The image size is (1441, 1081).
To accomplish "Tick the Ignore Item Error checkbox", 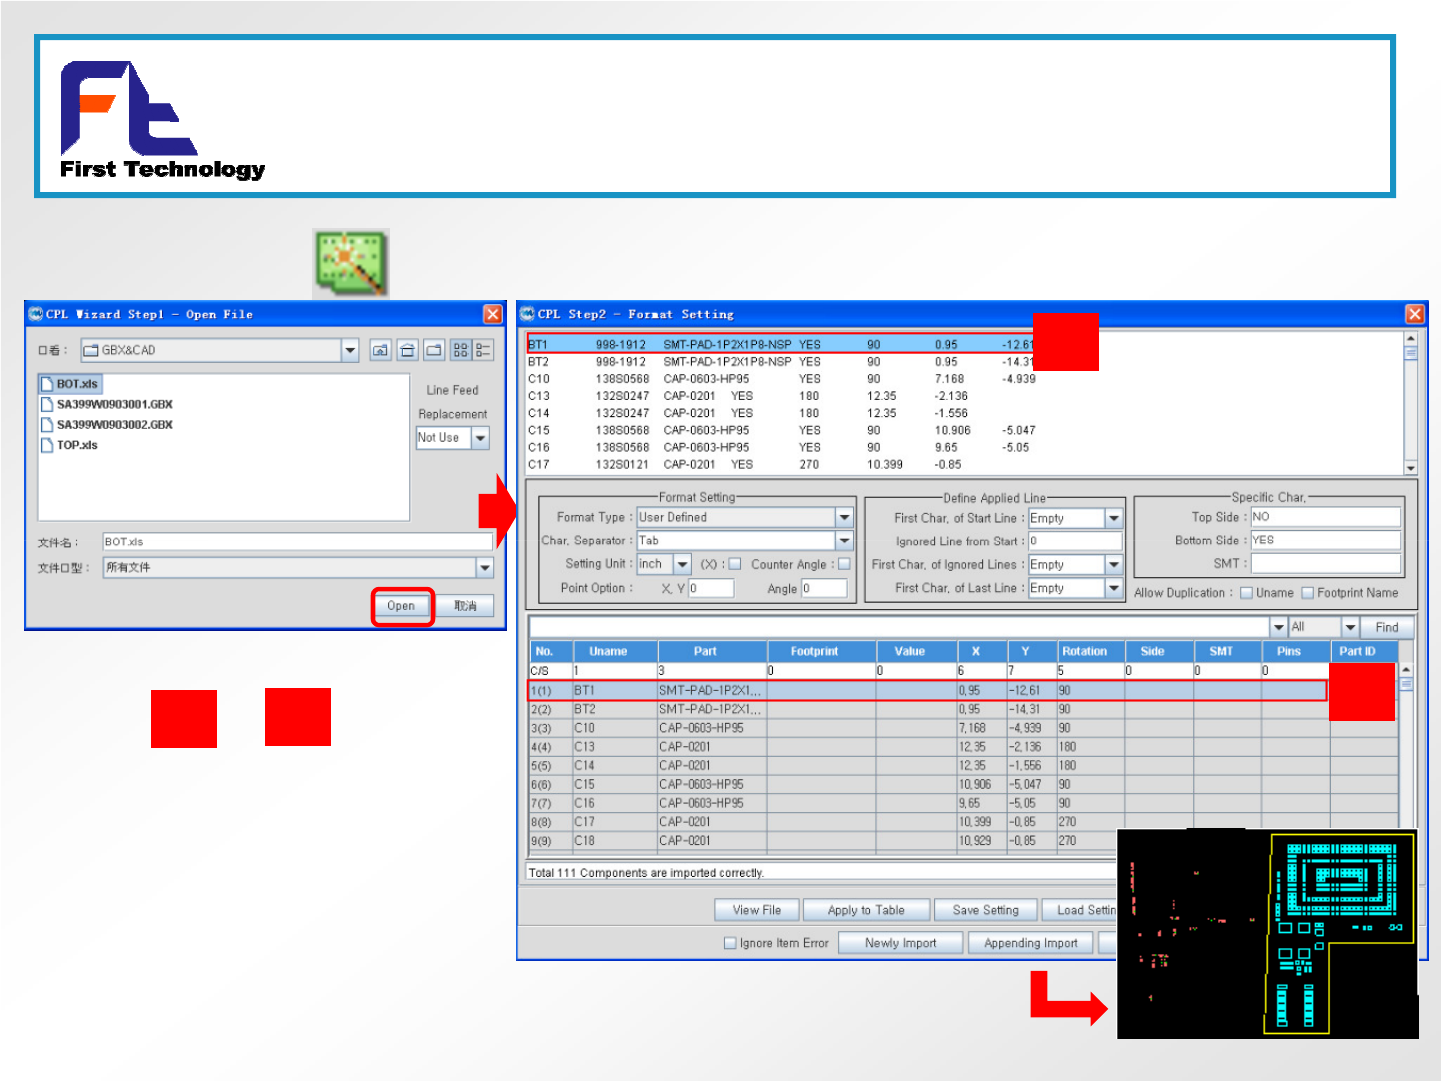I will point(730,943).
